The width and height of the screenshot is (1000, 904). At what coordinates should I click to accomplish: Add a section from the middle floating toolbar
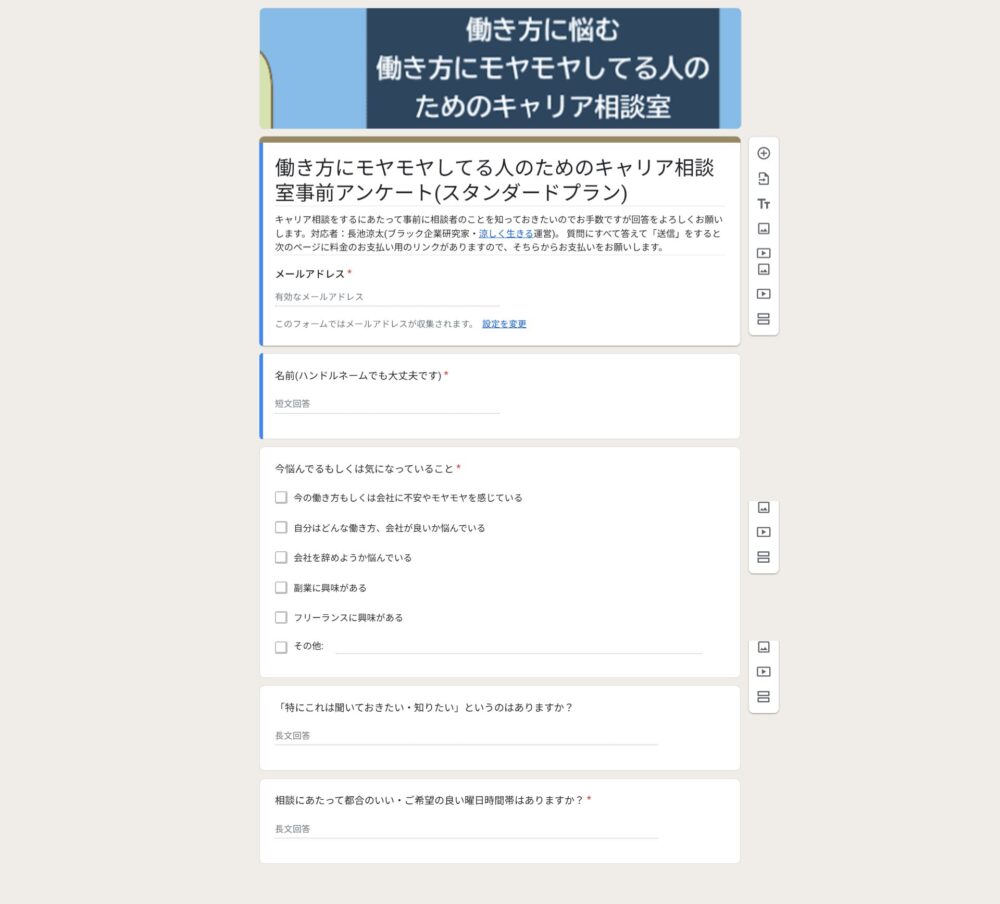pos(763,557)
